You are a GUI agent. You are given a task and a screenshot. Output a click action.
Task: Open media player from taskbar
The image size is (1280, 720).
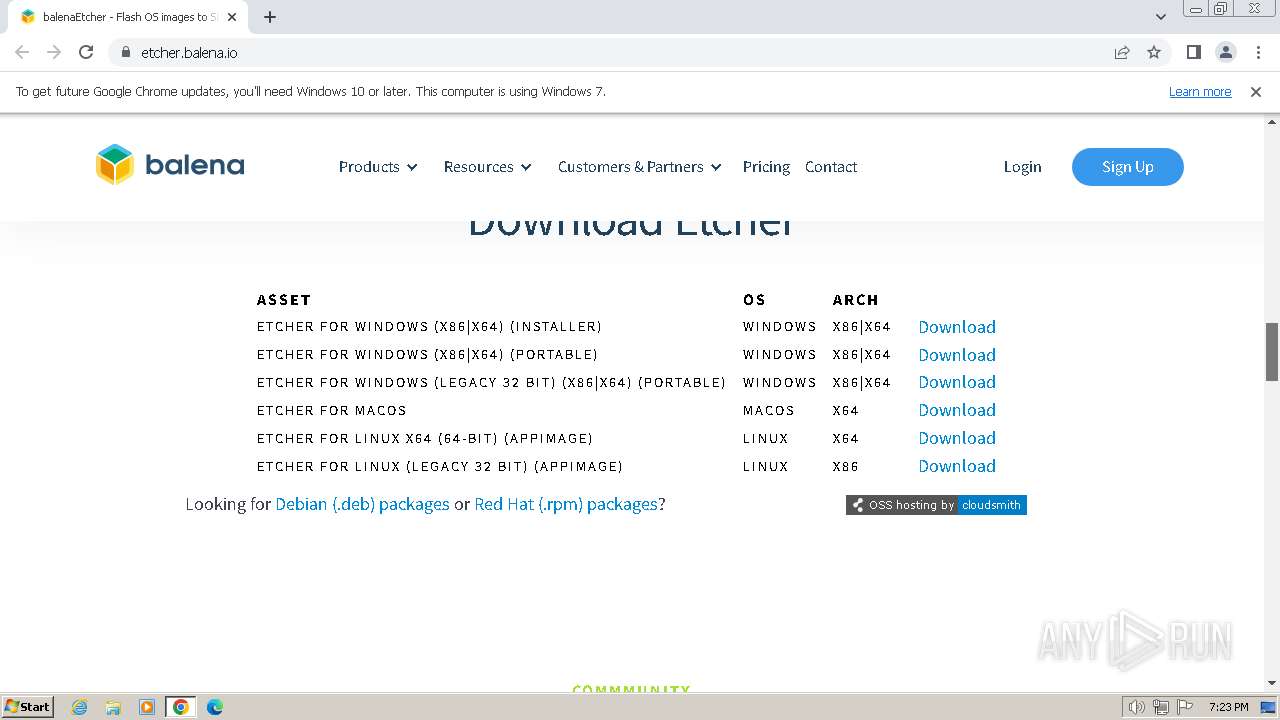coord(147,707)
